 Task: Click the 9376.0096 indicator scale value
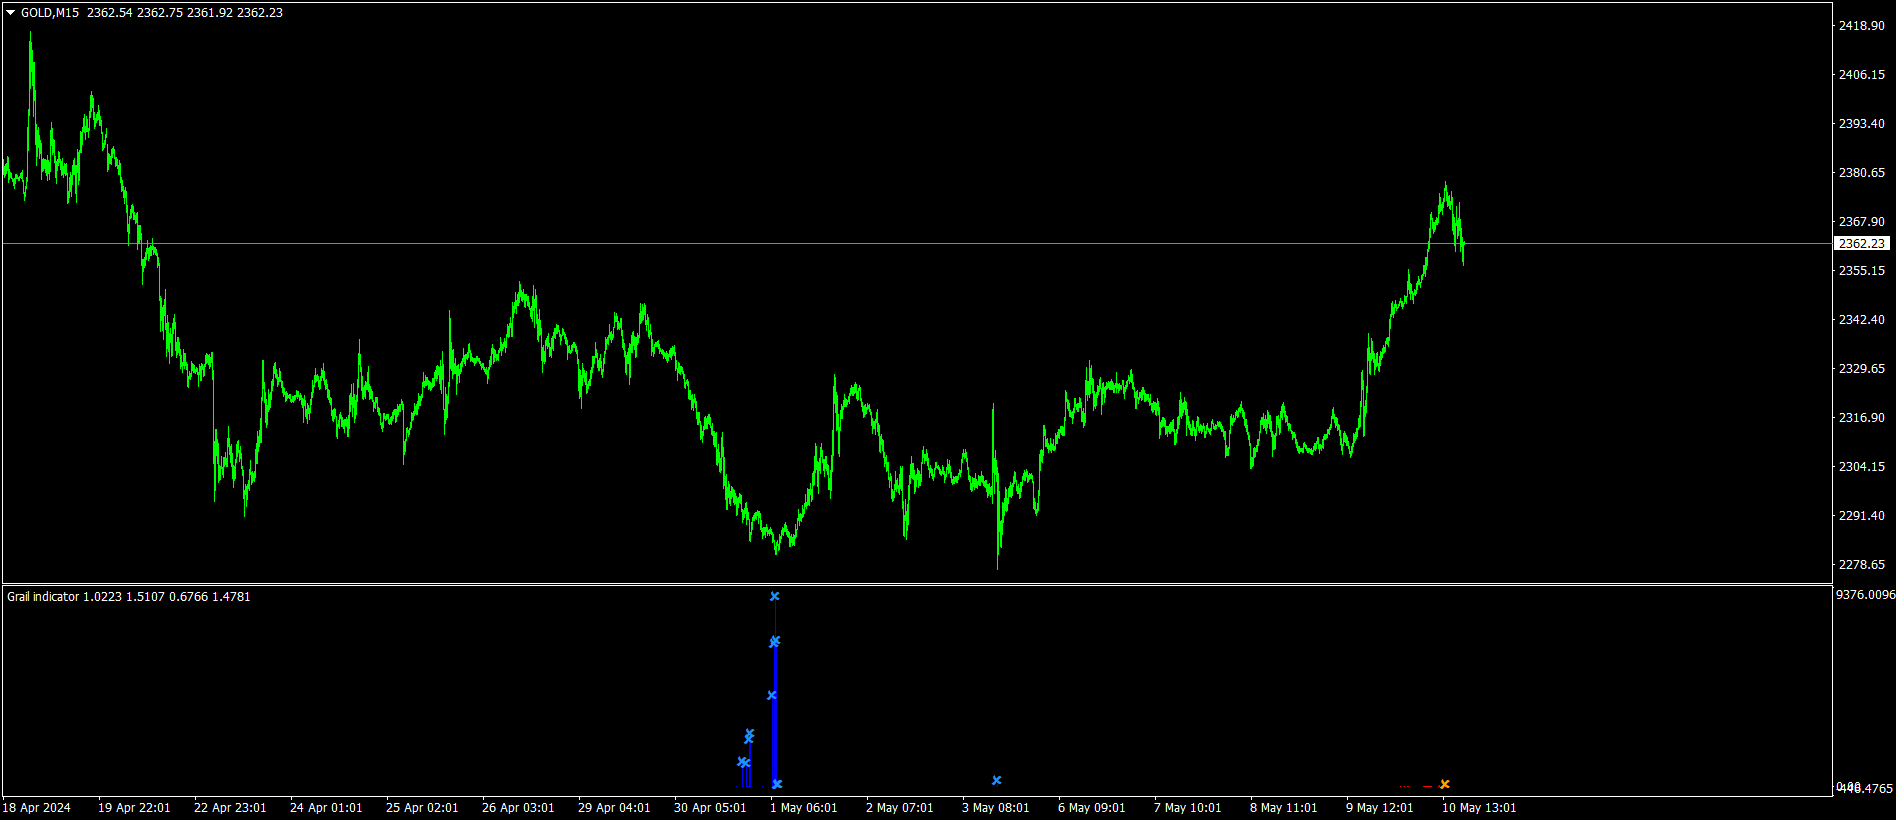(1866, 595)
